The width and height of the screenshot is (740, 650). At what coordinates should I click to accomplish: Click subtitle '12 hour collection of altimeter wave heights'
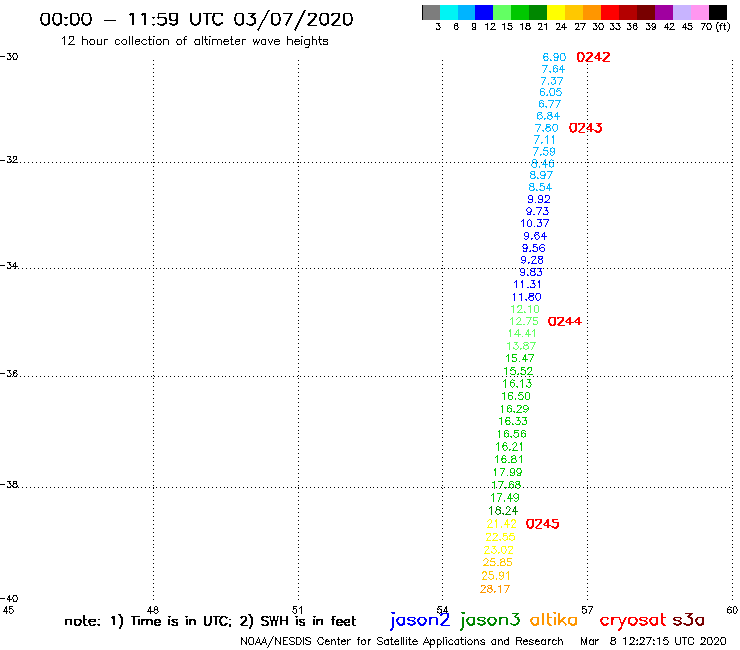click(194, 42)
